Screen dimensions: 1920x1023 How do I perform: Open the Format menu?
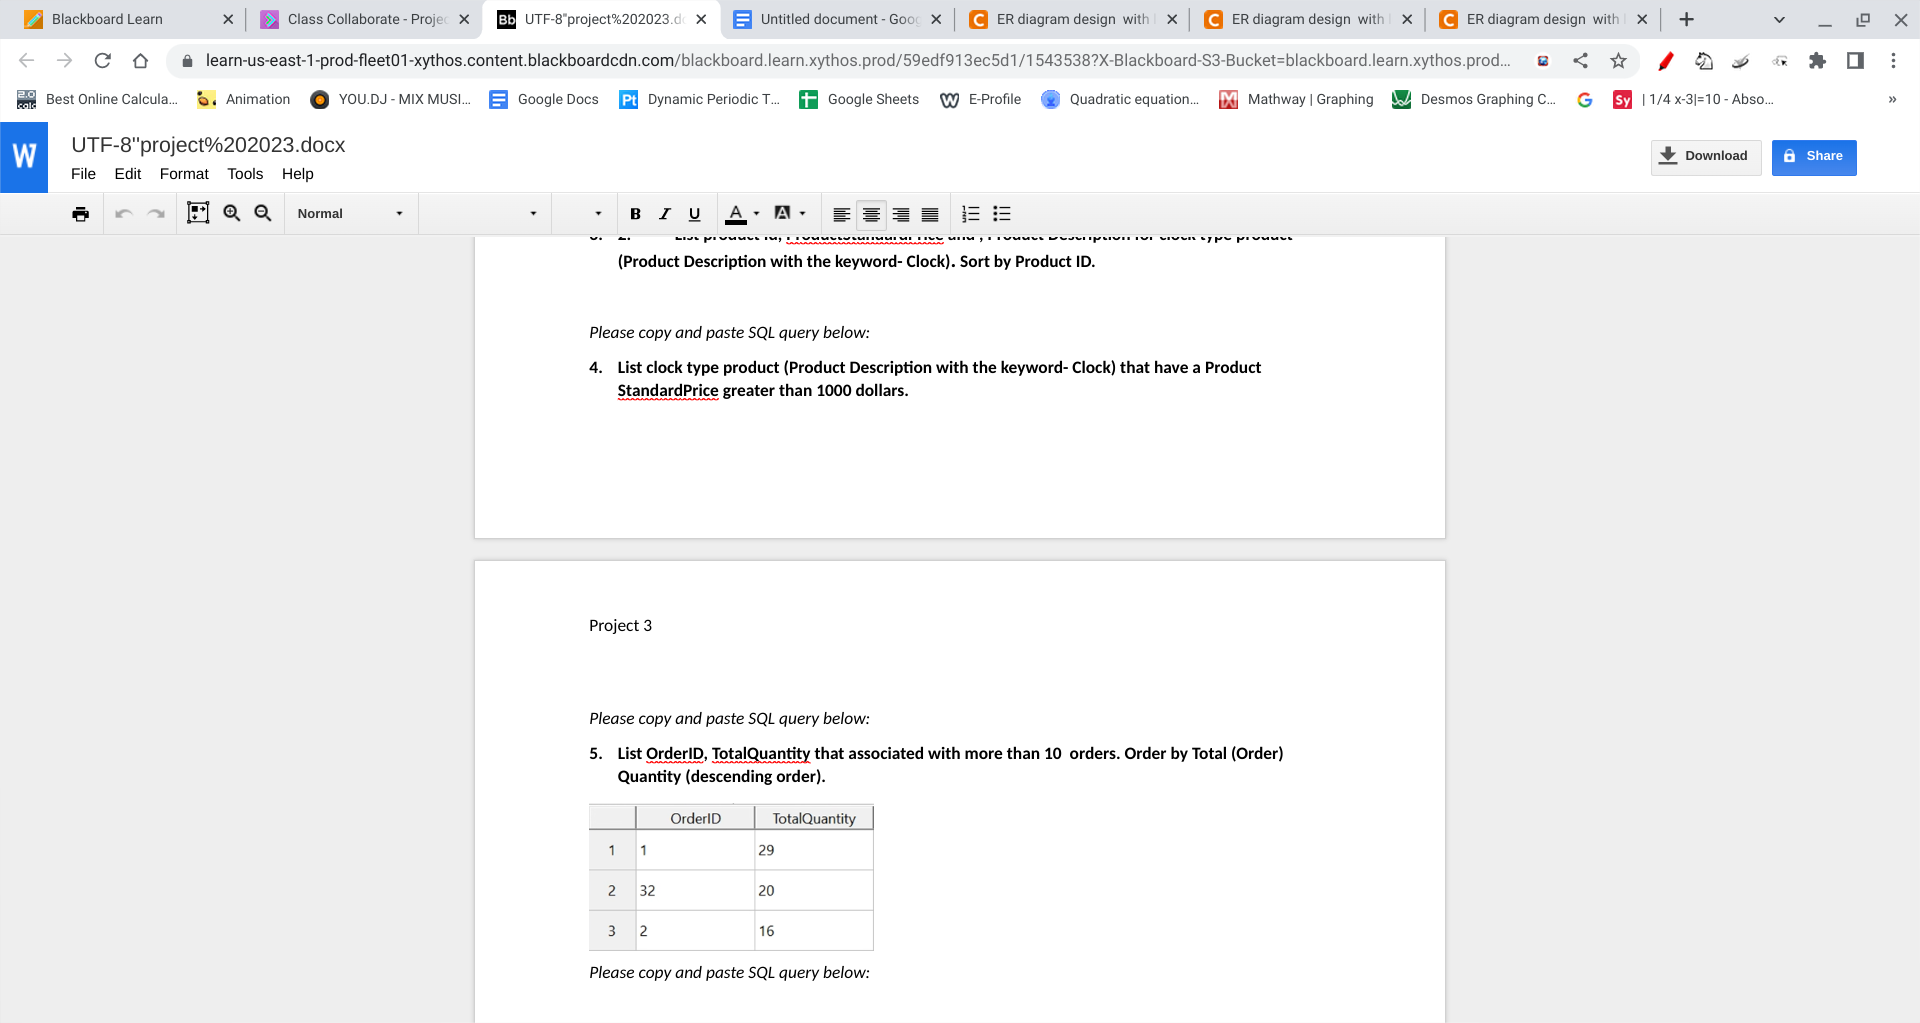pyautogui.click(x=184, y=174)
